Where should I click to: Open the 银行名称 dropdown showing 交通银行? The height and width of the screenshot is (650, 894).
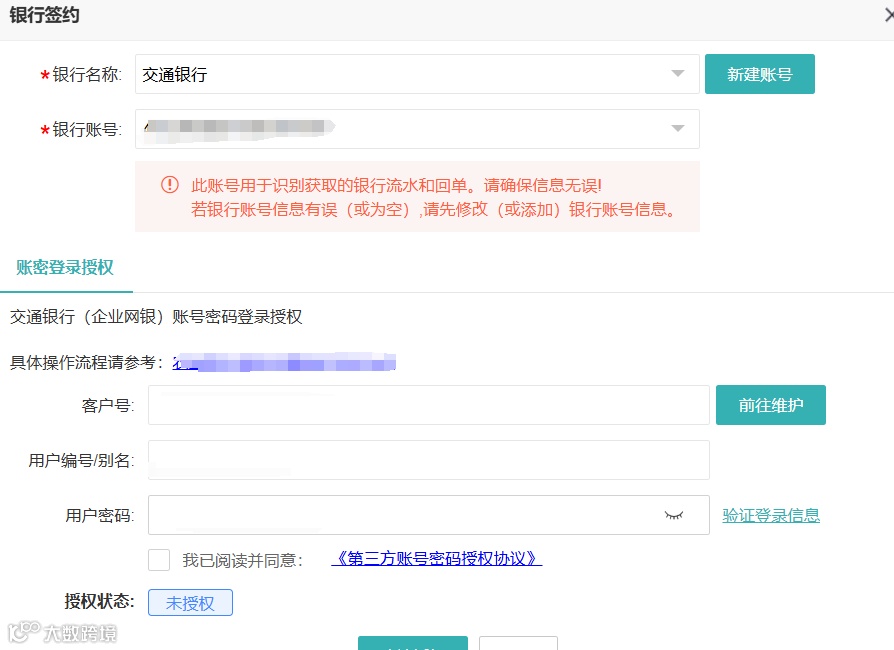point(417,74)
